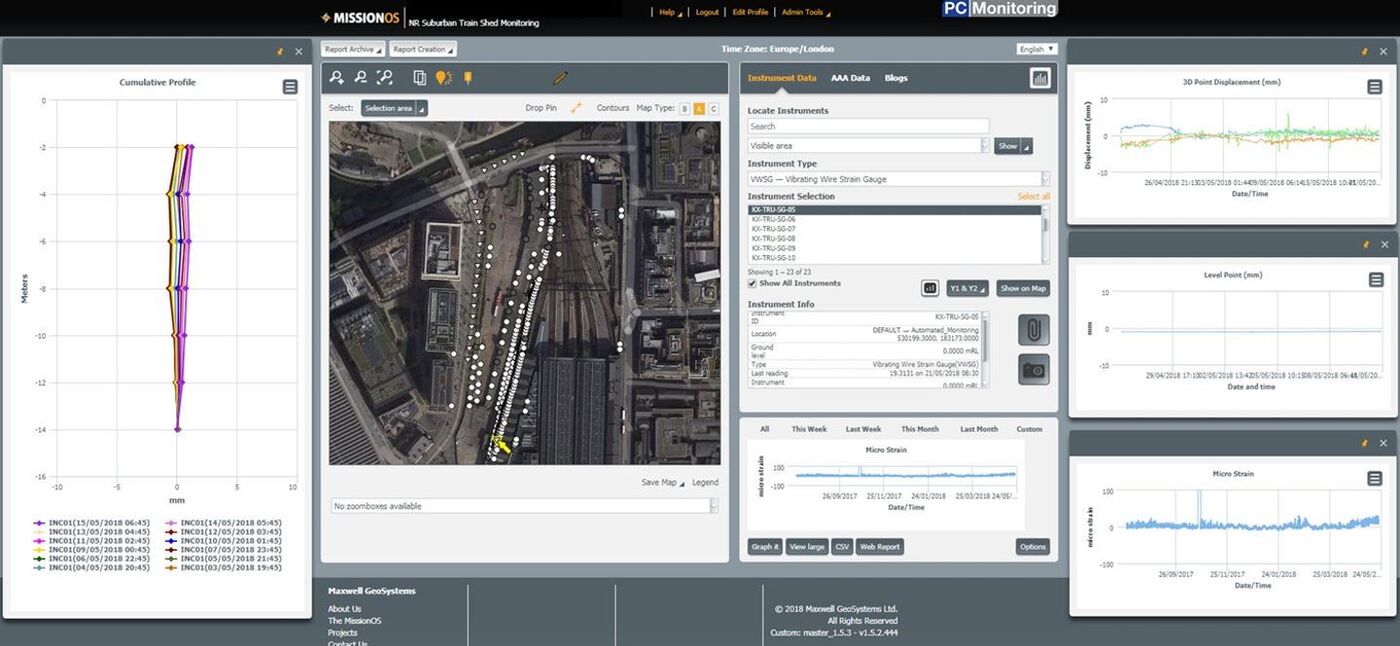Click in the instrument Search field

click(867, 126)
